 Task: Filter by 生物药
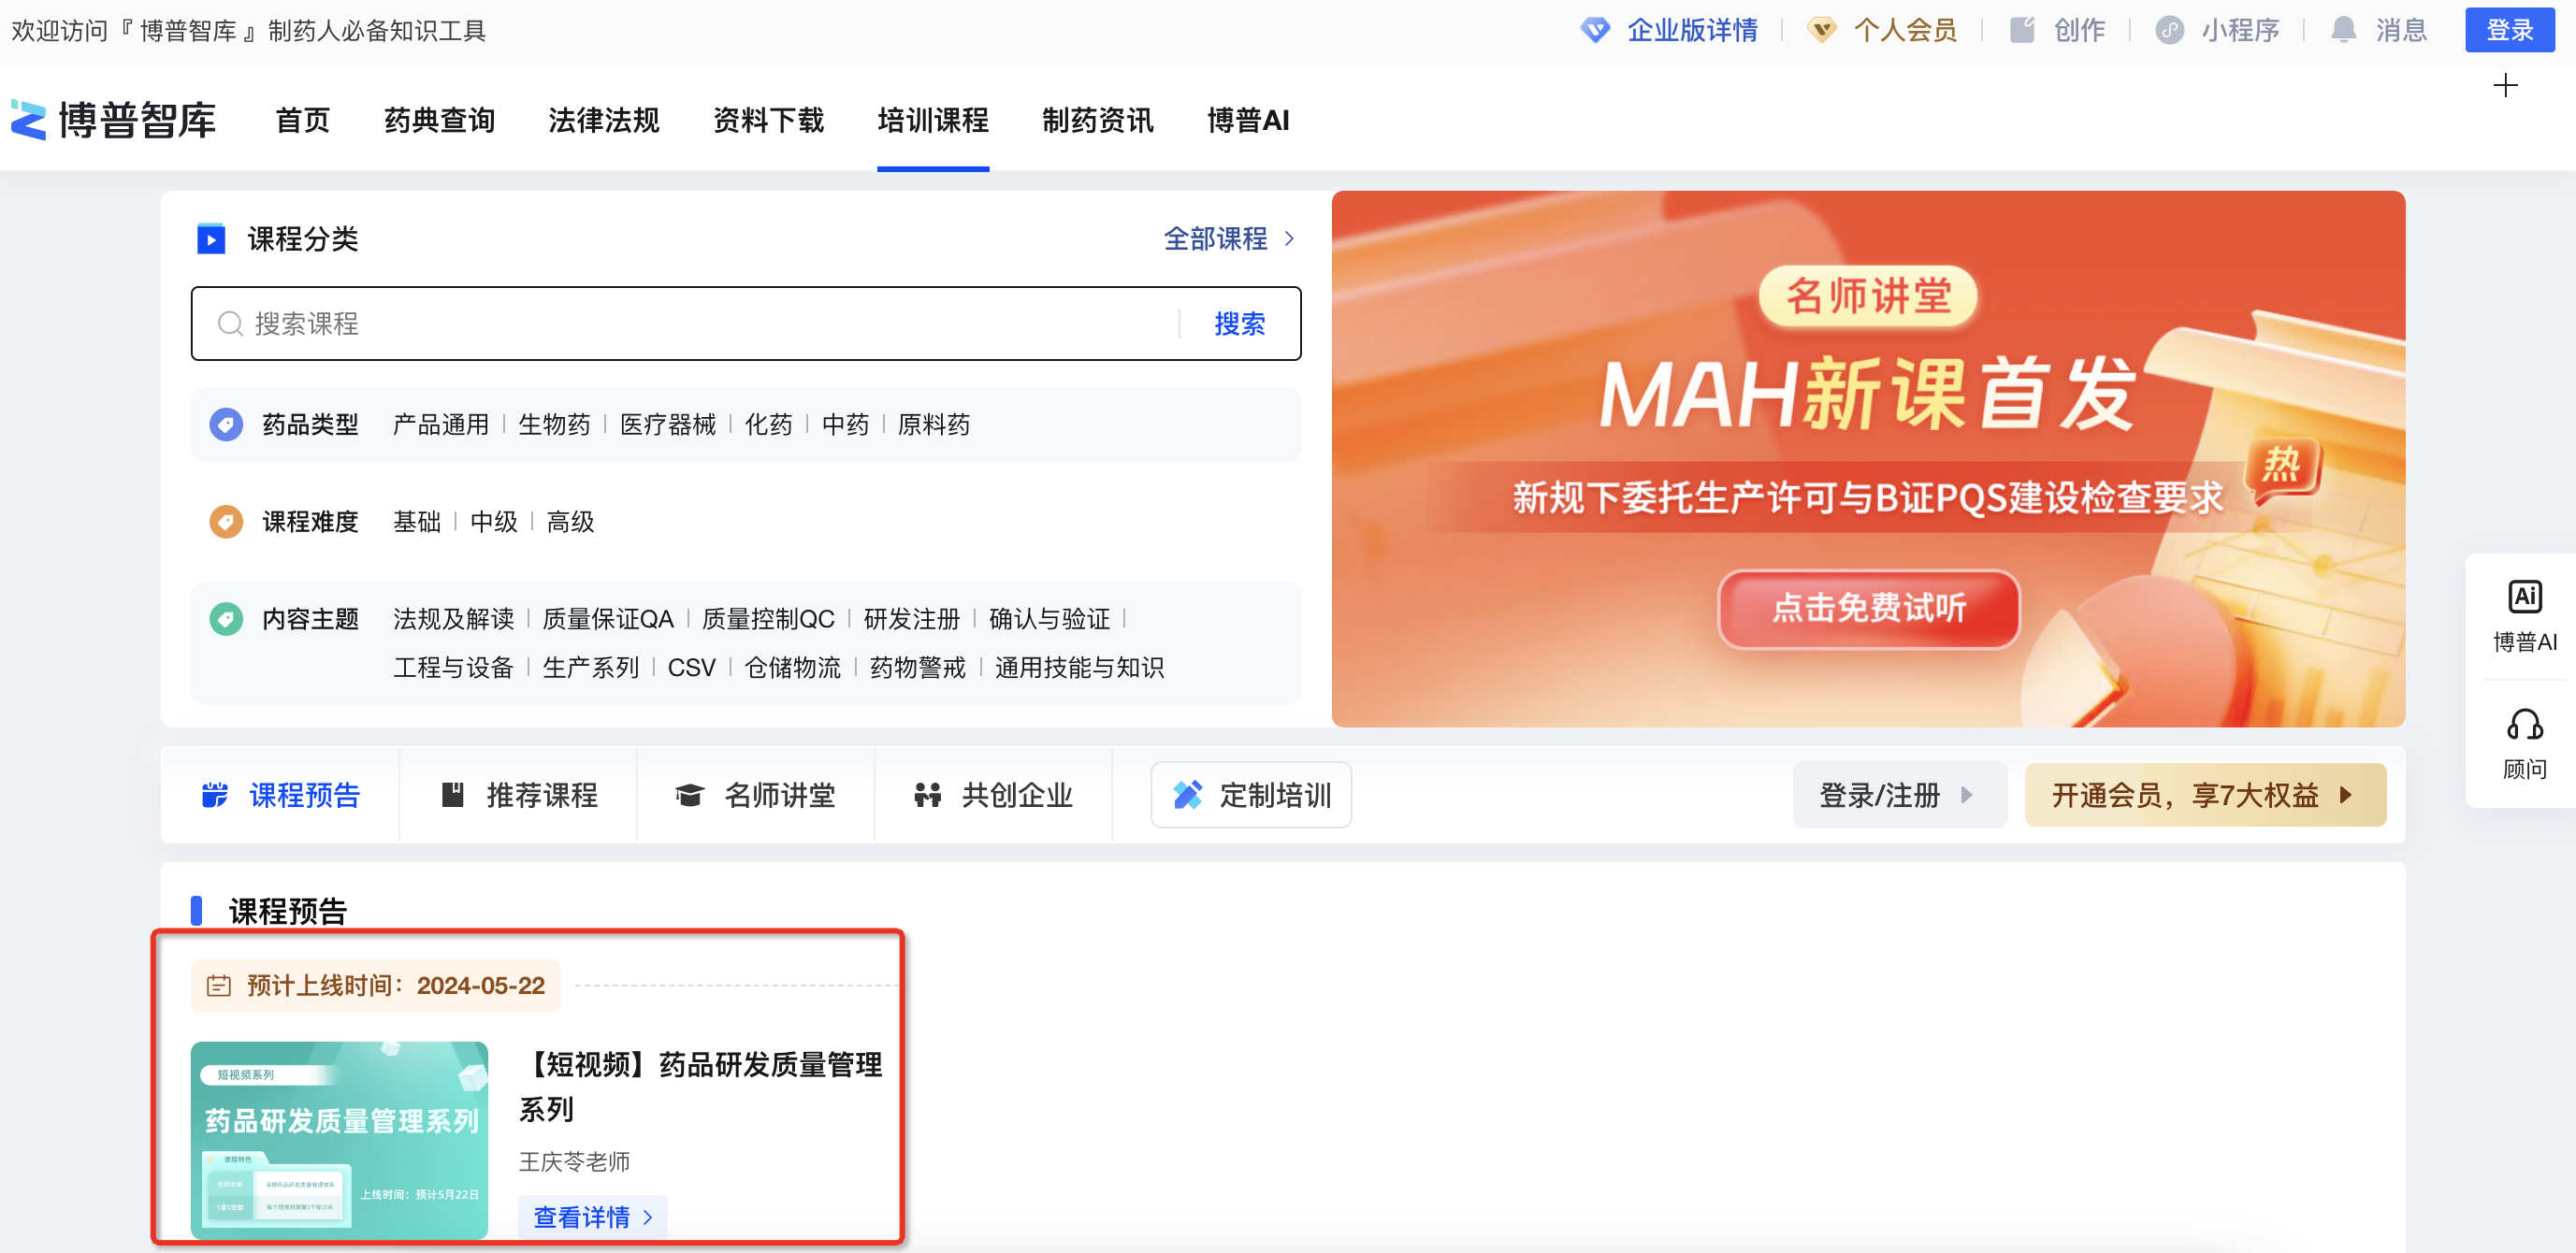pos(554,424)
